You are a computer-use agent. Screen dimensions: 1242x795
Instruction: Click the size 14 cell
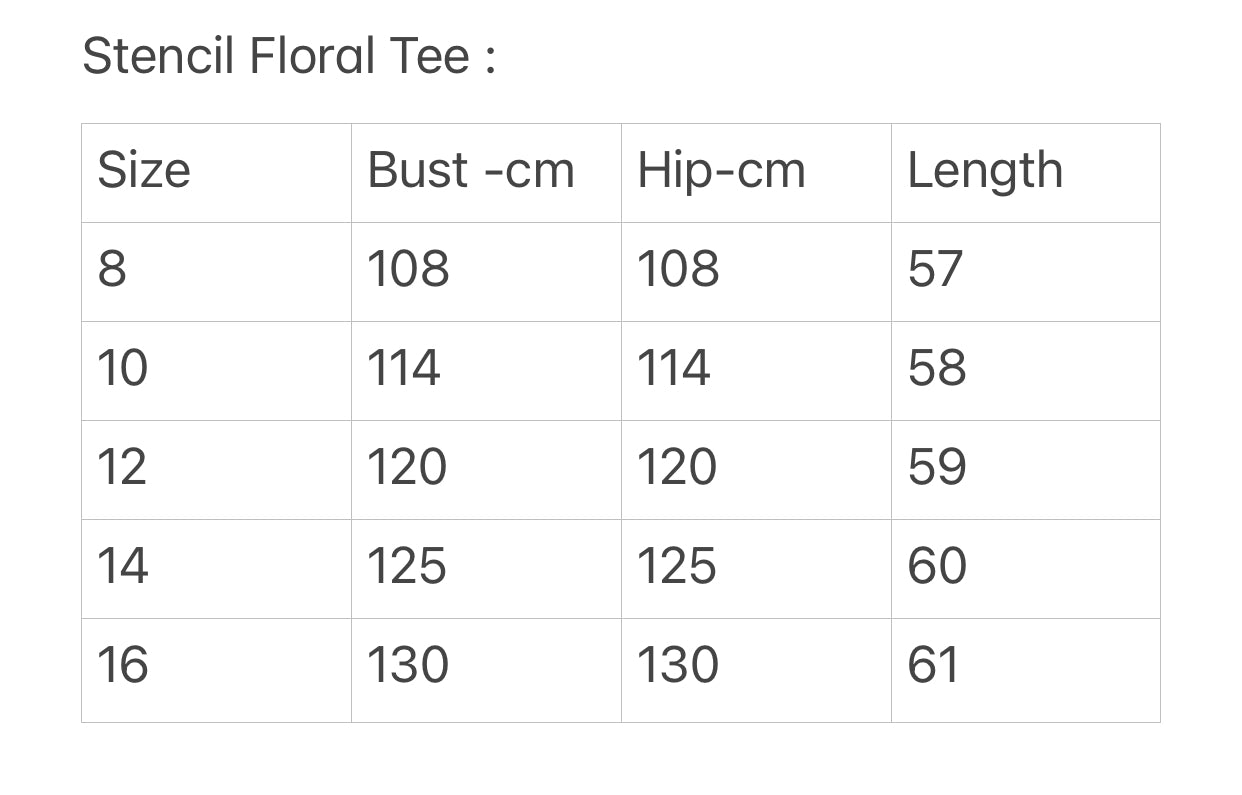click(x=216, y=569)
